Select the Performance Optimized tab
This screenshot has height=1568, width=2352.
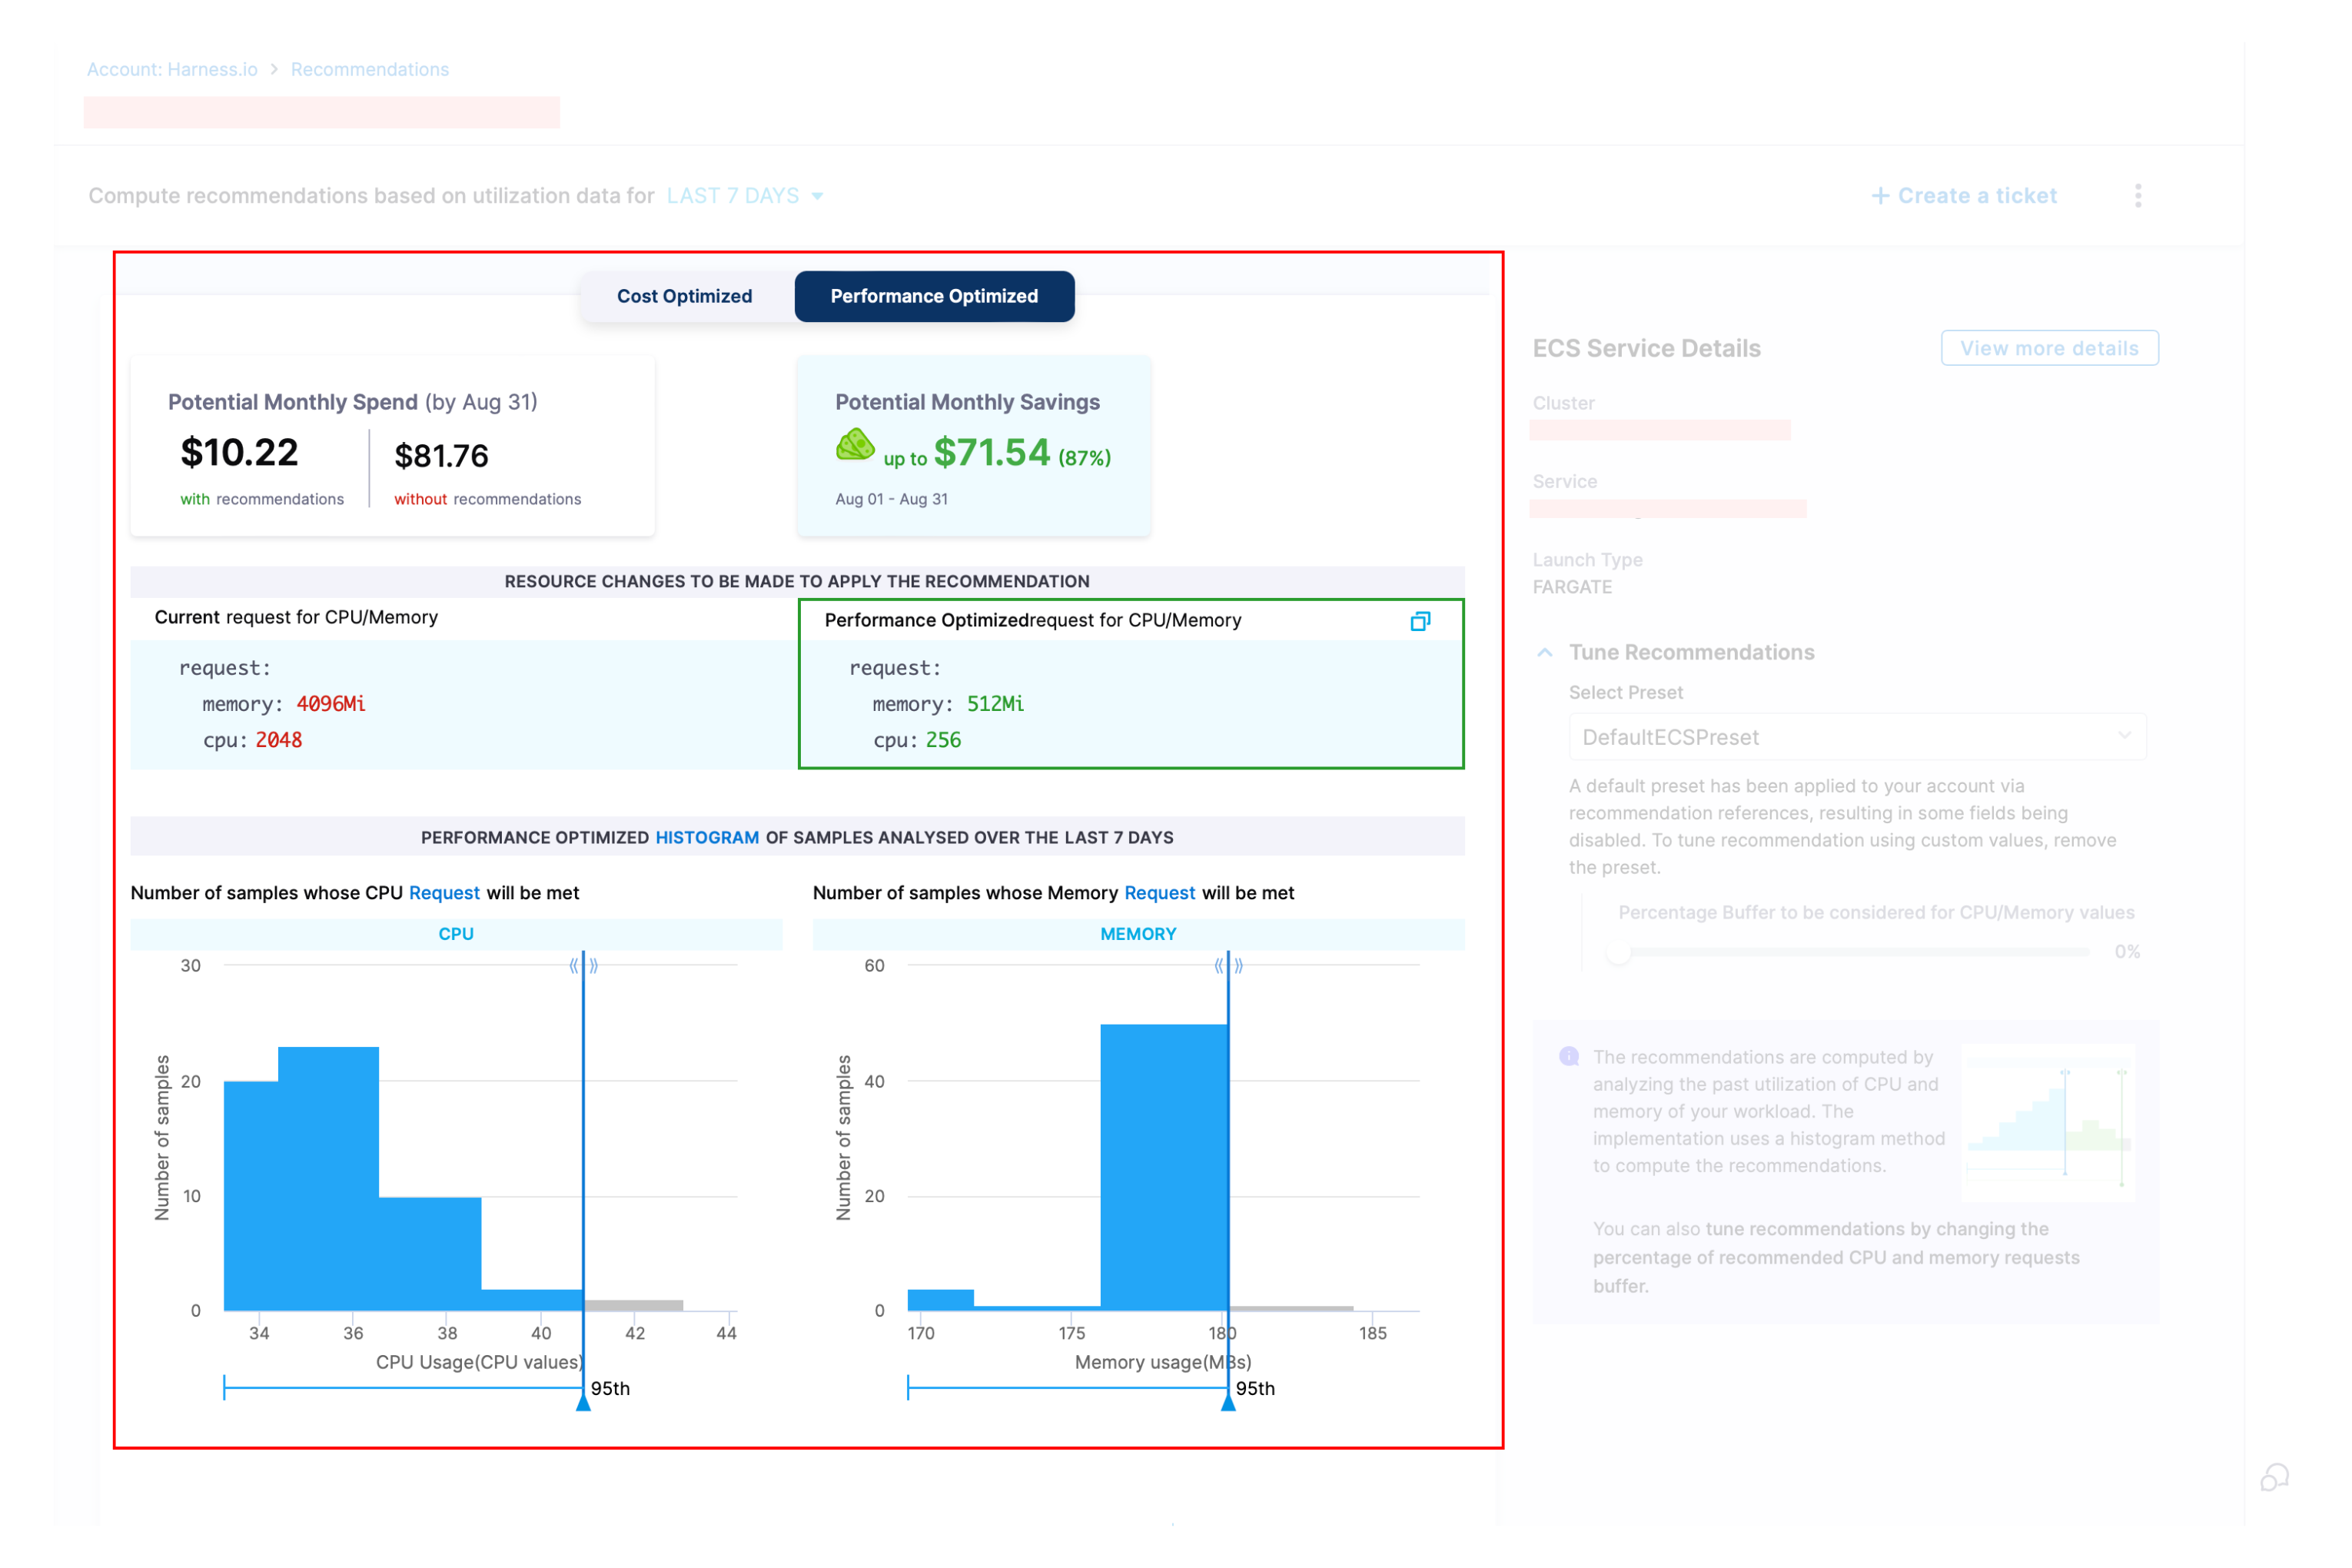934,296
